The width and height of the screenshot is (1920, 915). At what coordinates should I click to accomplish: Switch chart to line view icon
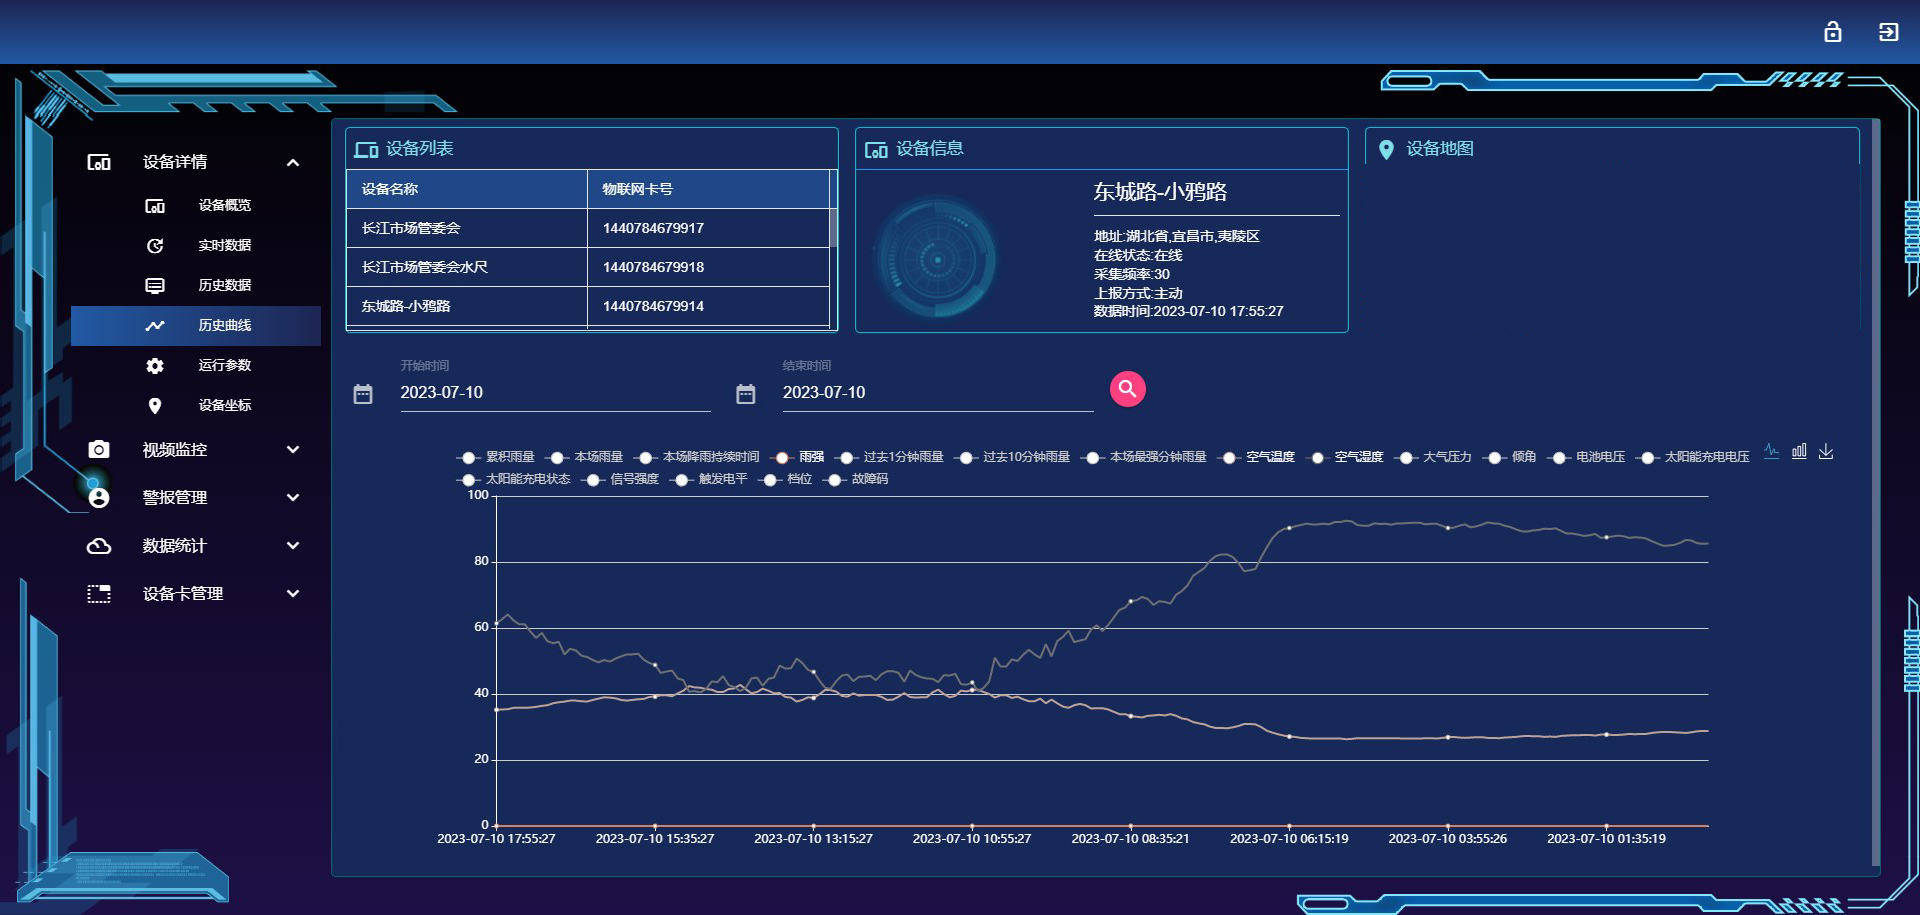tap(1771, 451)
